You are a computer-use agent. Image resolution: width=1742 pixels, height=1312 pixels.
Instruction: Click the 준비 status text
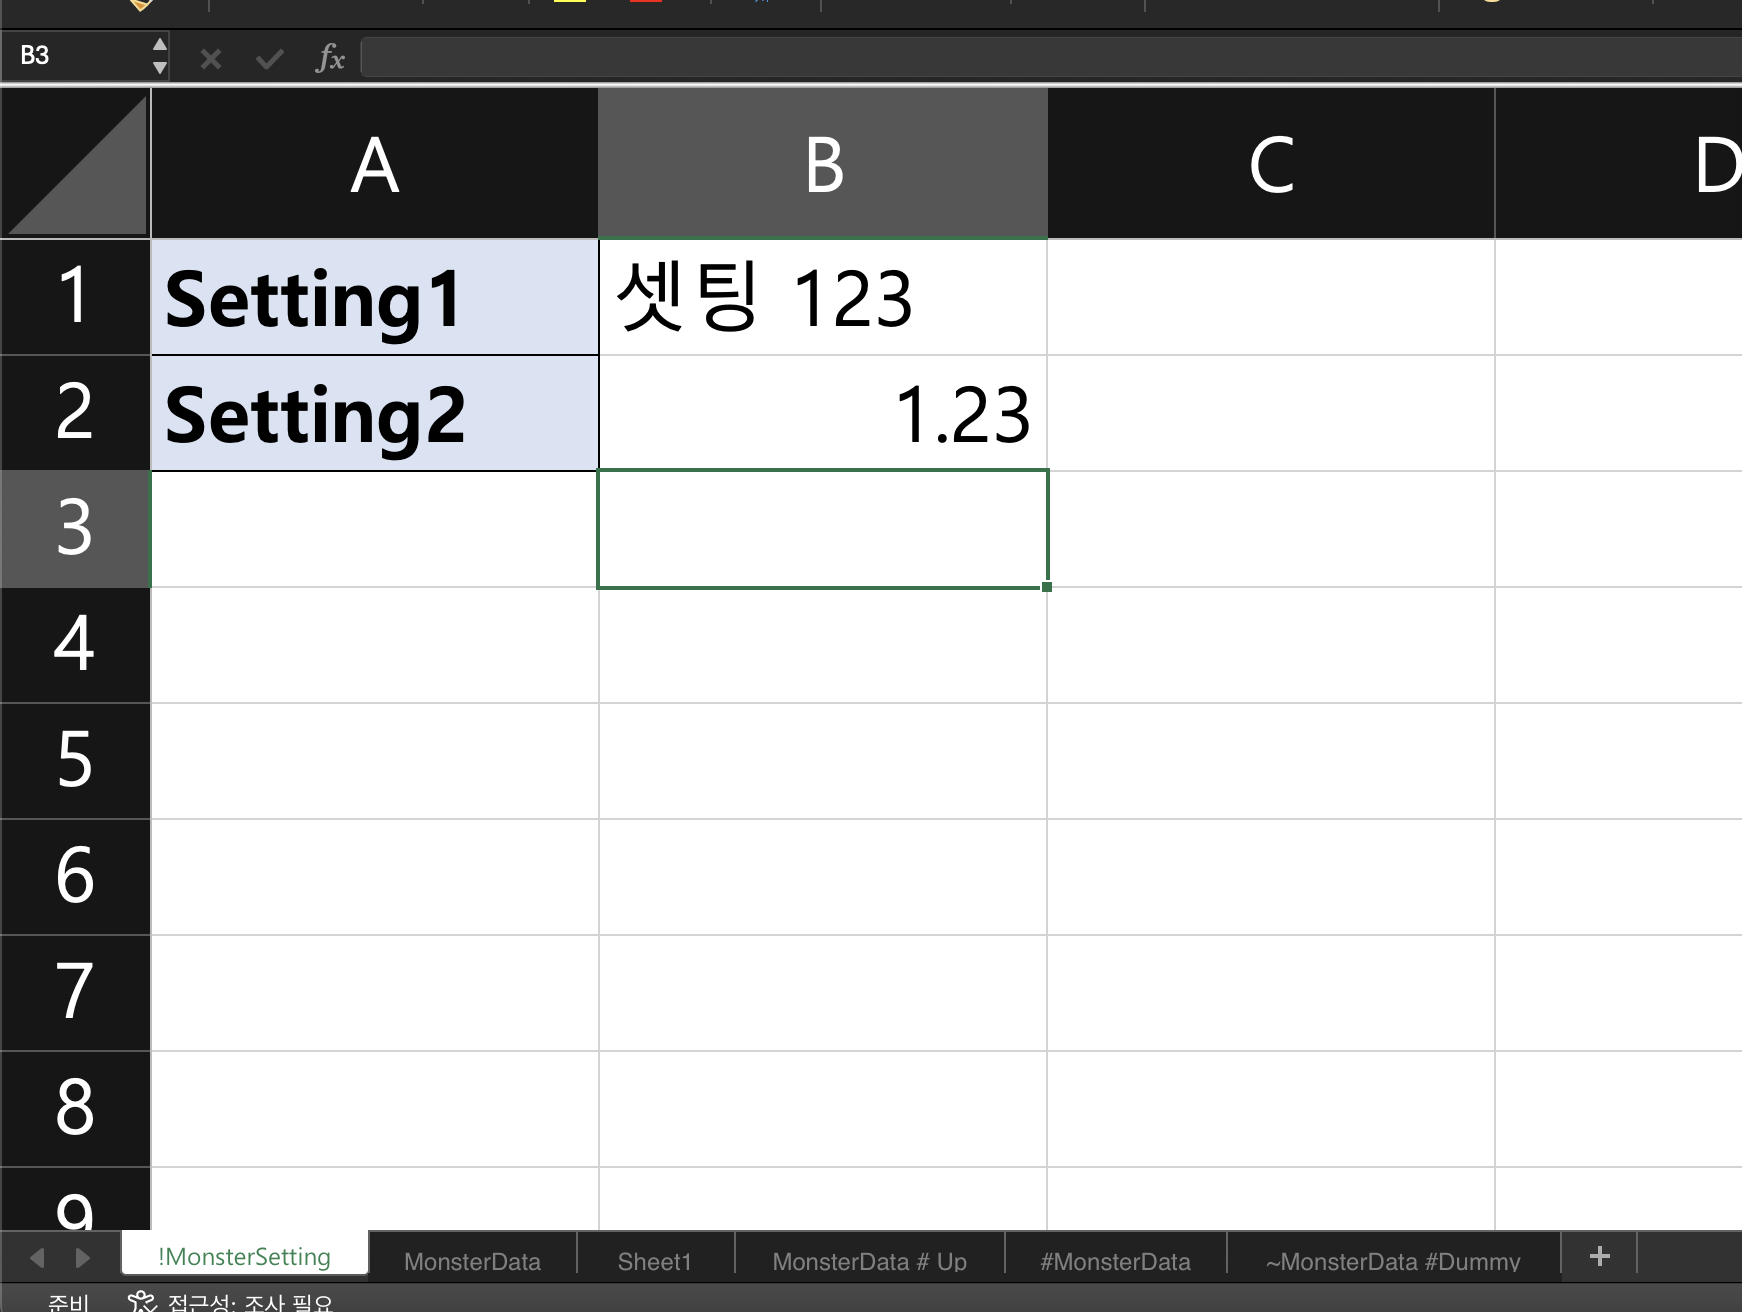point(68,1302)
